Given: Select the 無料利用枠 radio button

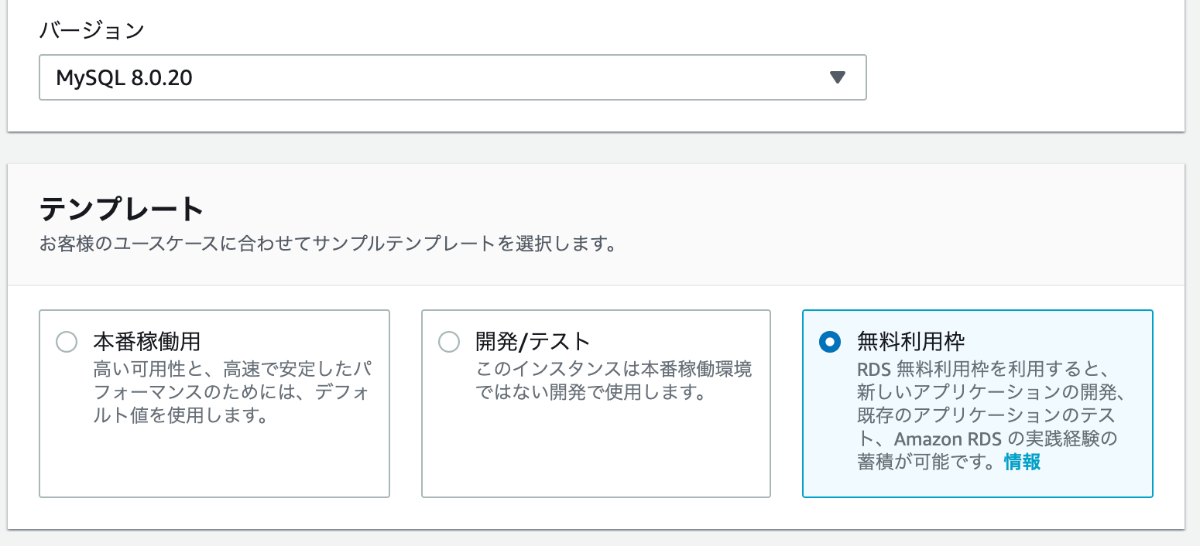Looking at the screenshot, I should 829,342.
